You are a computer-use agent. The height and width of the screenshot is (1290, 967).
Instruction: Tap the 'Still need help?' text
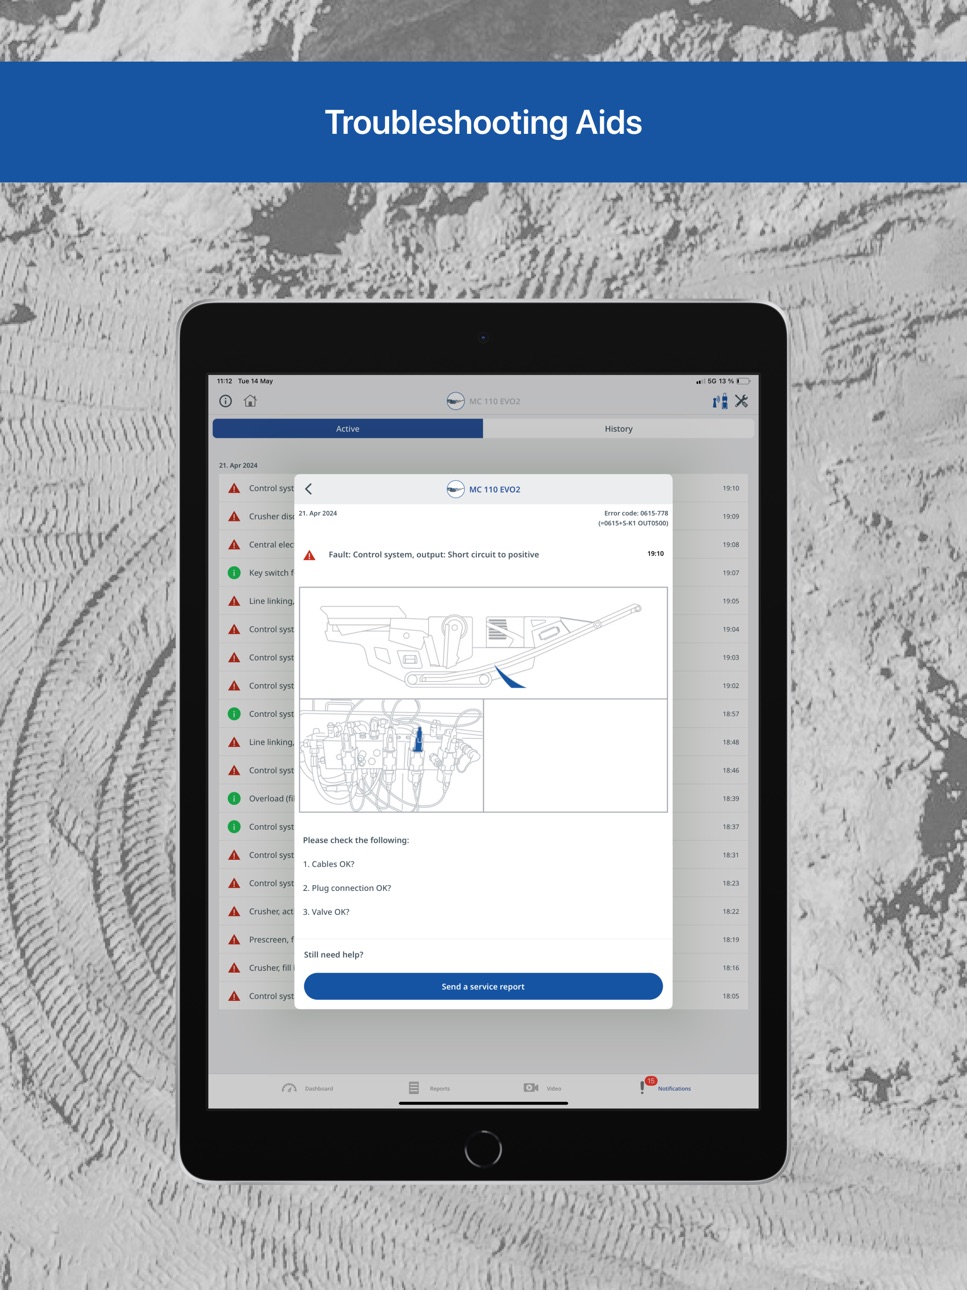pyautogui.click(x=333, y=955)
